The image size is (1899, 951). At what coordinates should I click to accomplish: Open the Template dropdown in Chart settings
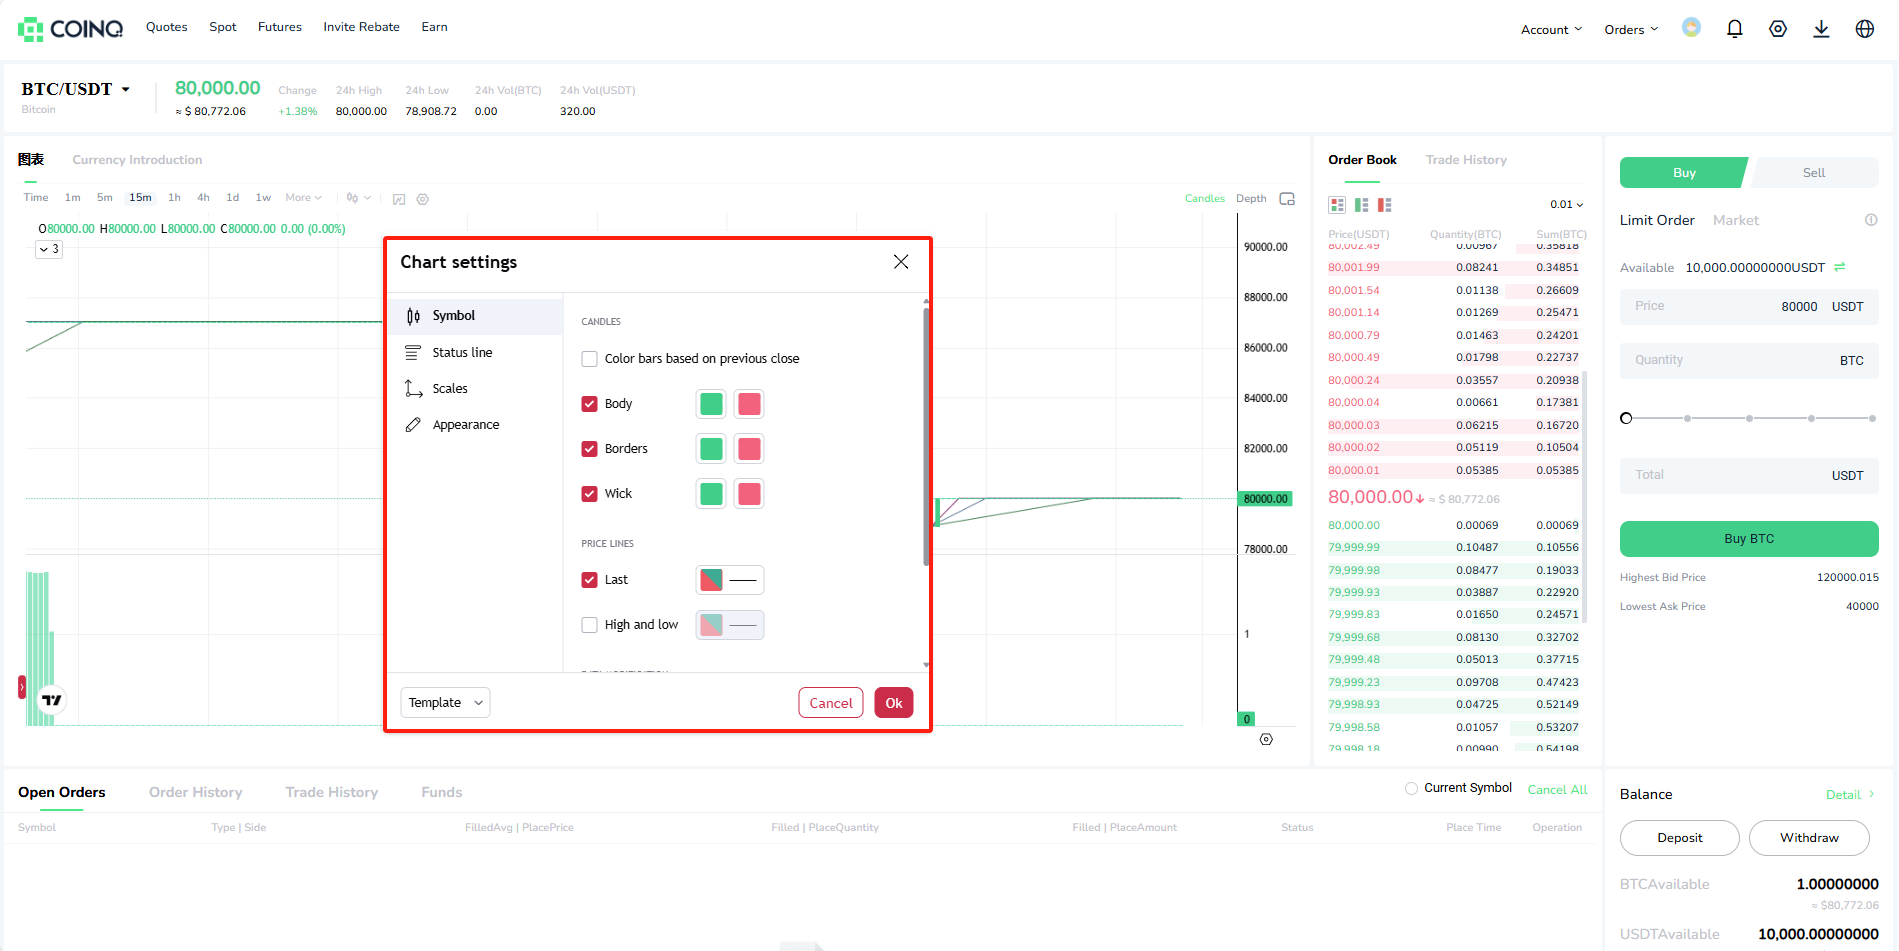coord(444,702)
